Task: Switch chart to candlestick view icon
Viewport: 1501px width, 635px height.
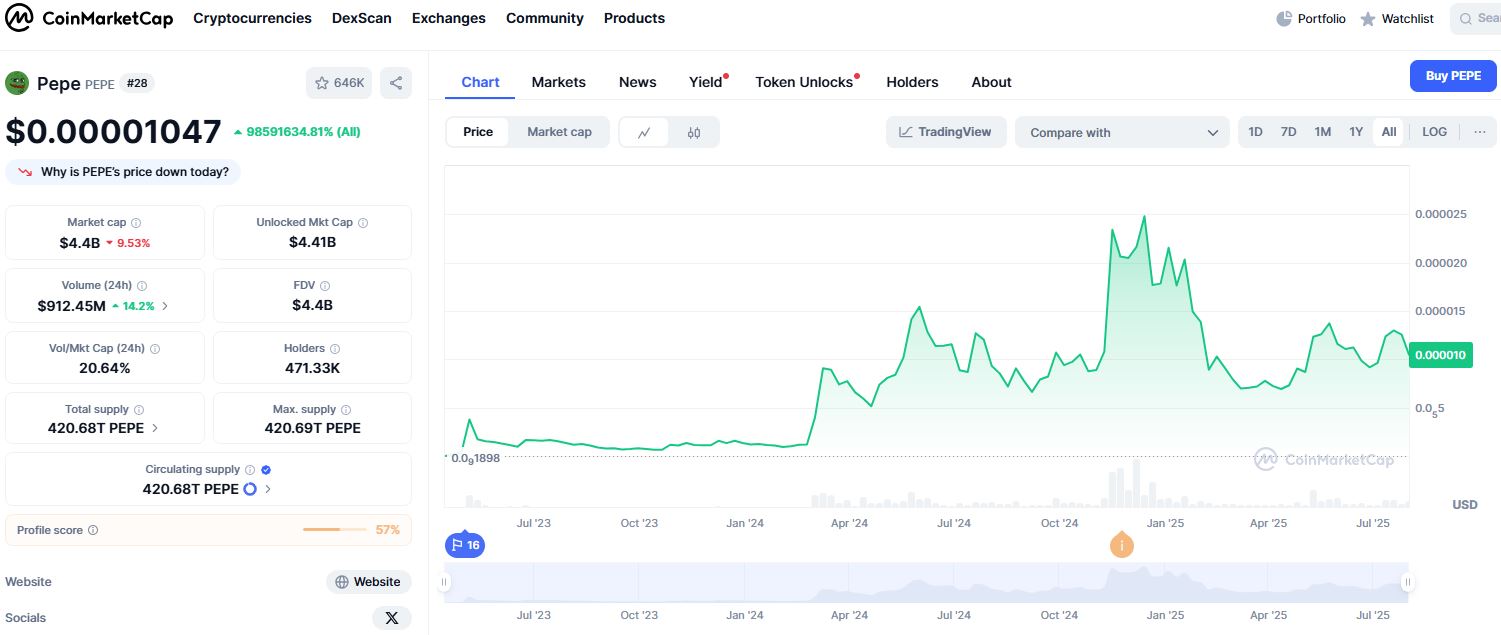Action: (x=694, y=132)
